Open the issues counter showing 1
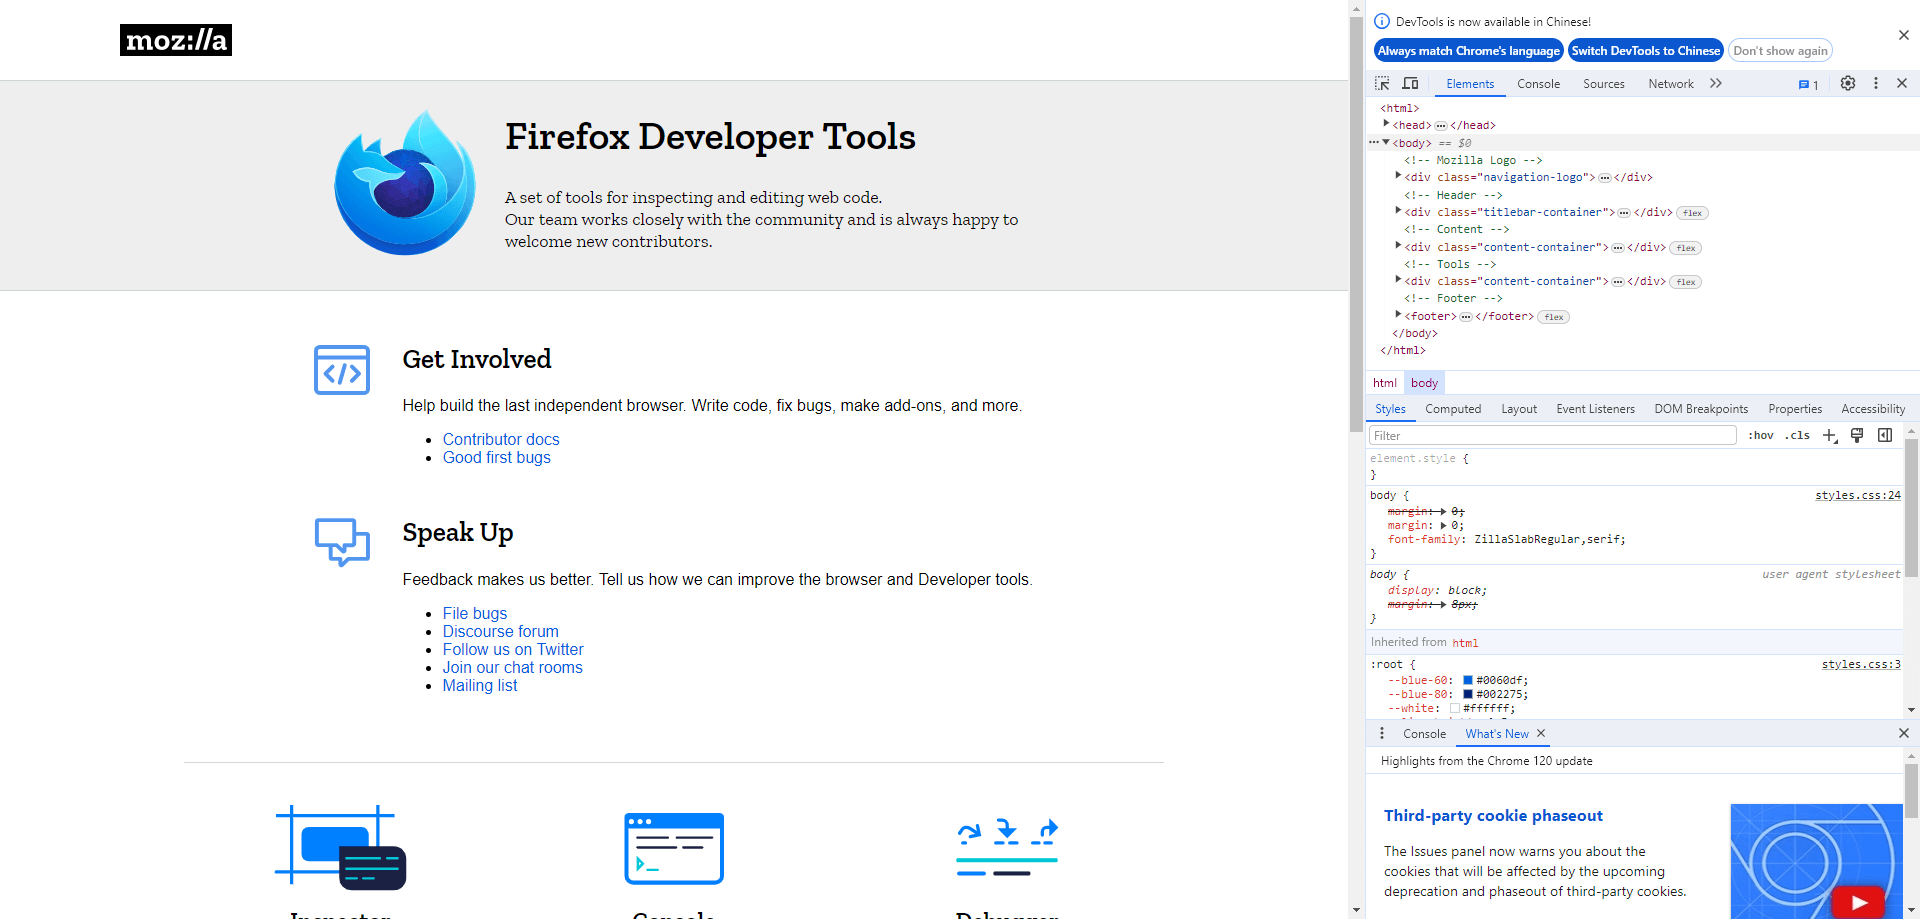This screenshot has height=919, width=1920. point(1808,85)
